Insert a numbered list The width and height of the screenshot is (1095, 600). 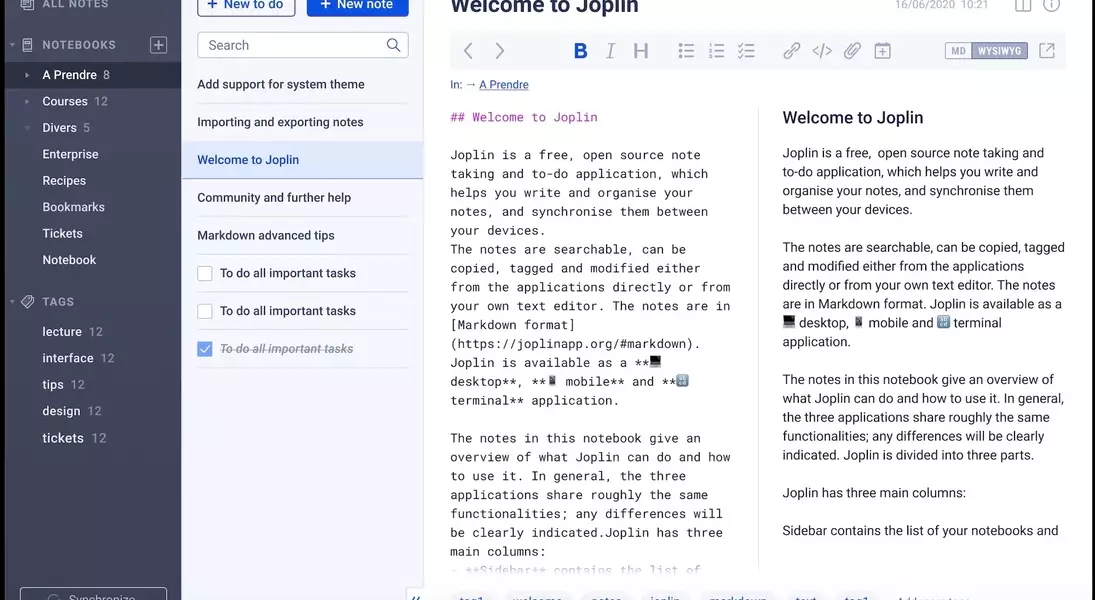tap(716, 51)
